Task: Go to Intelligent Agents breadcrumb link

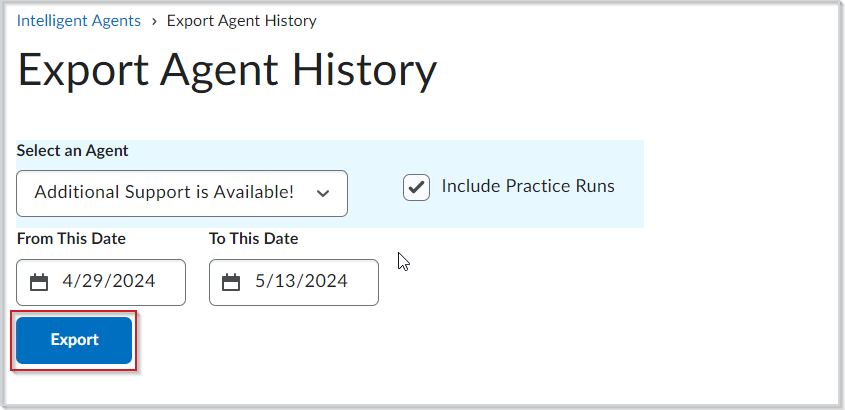Action: [x=79, y=21]
